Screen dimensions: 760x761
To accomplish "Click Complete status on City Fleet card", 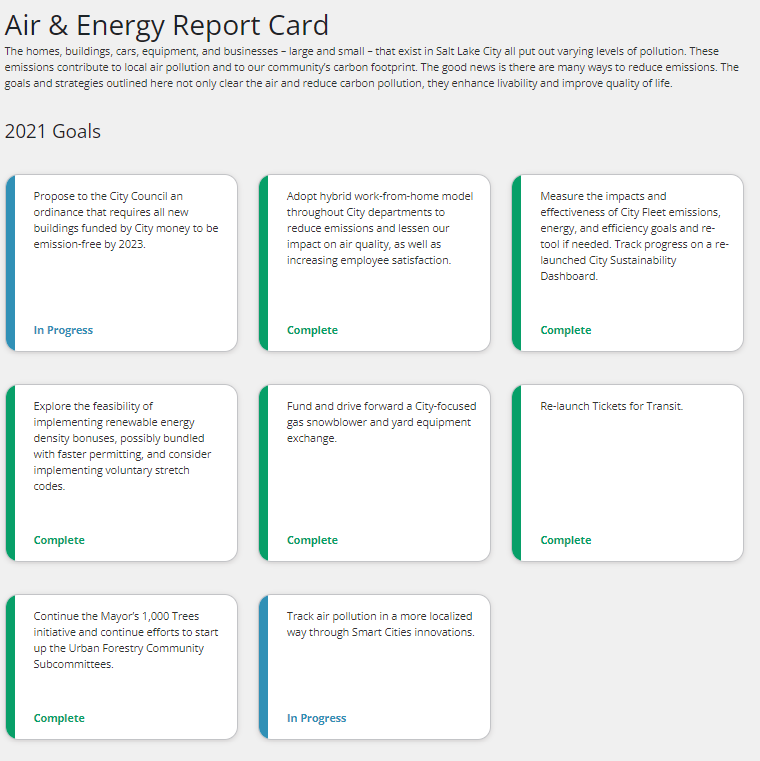I will (566, 330).
